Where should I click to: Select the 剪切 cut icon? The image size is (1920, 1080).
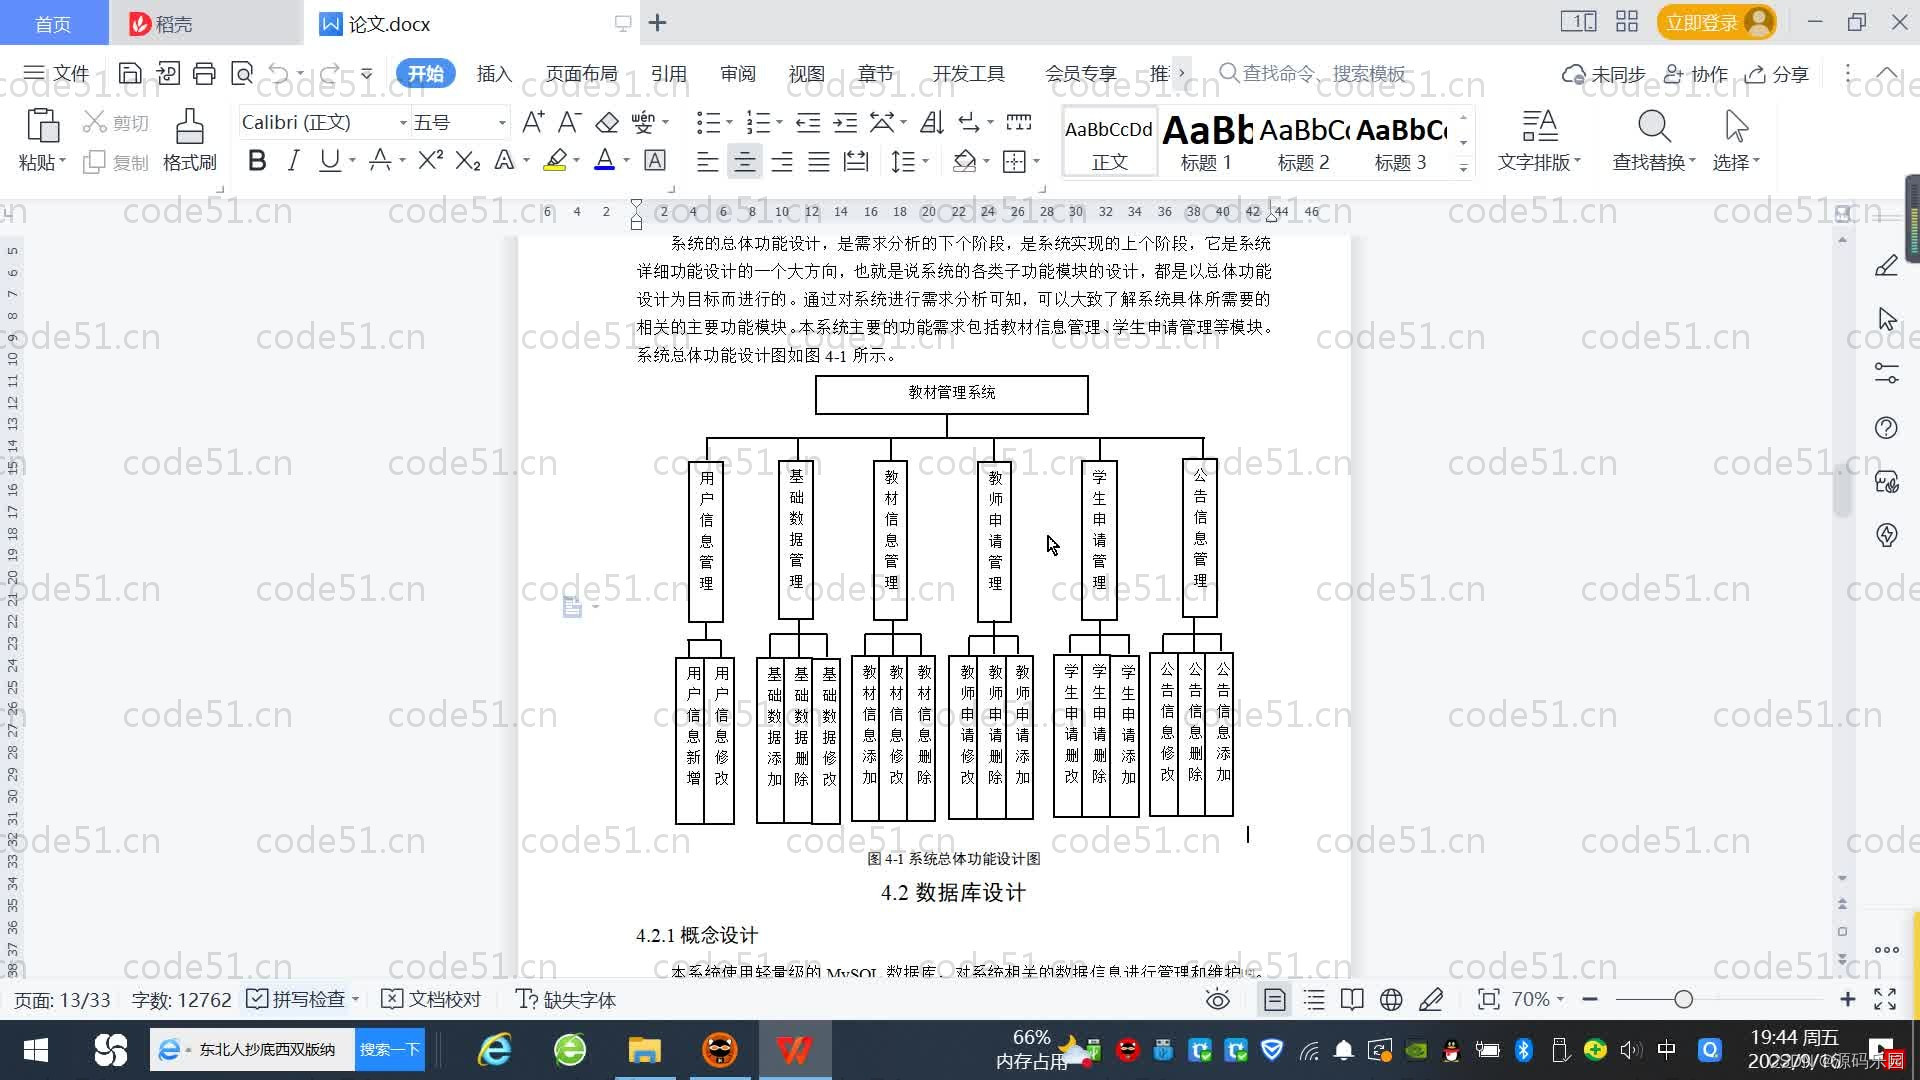(113, 122)
